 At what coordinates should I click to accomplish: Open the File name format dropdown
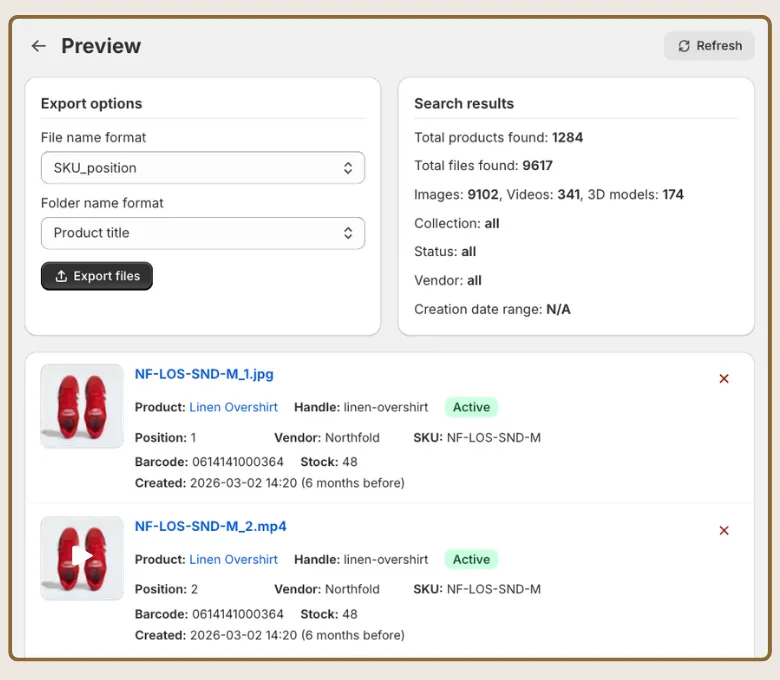tap(203, 168)
